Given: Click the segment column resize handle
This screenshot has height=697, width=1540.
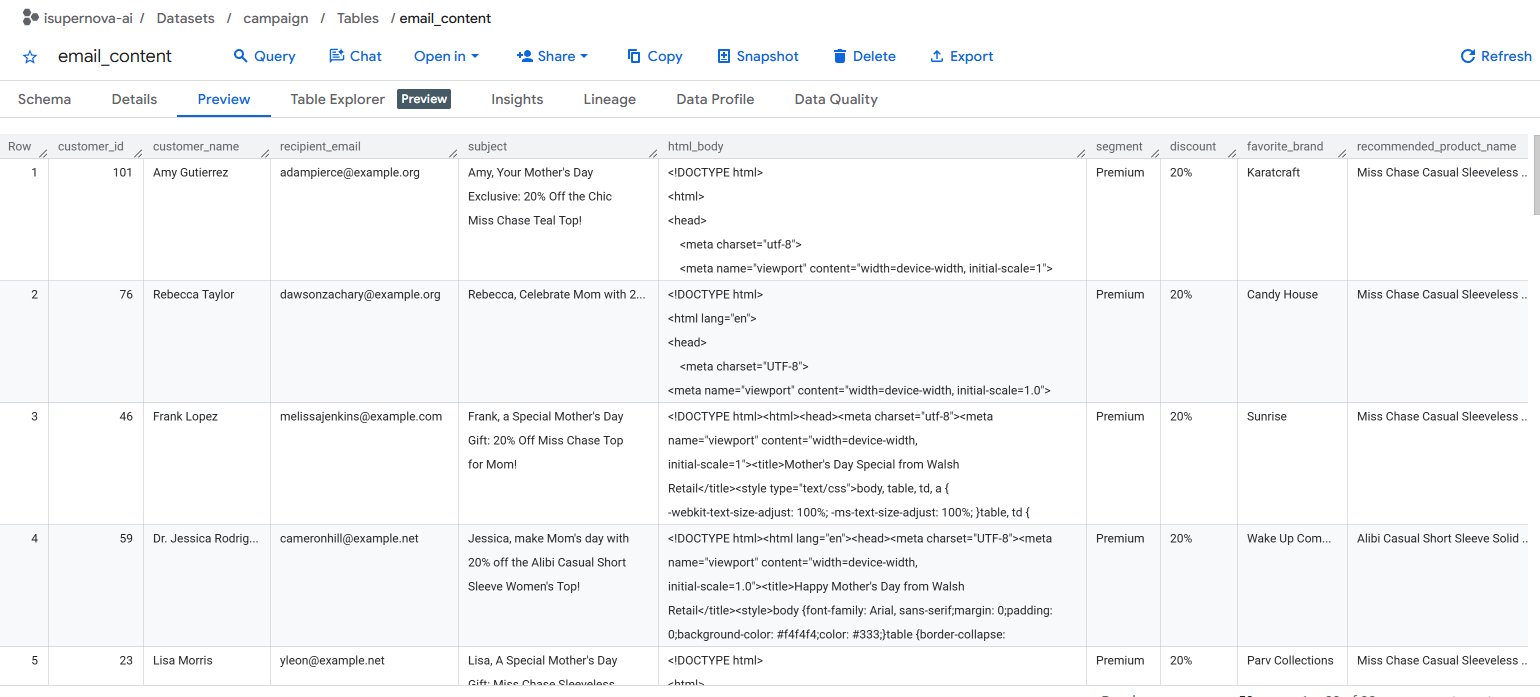Looking at the screenshot, I should coord(1155,153).
